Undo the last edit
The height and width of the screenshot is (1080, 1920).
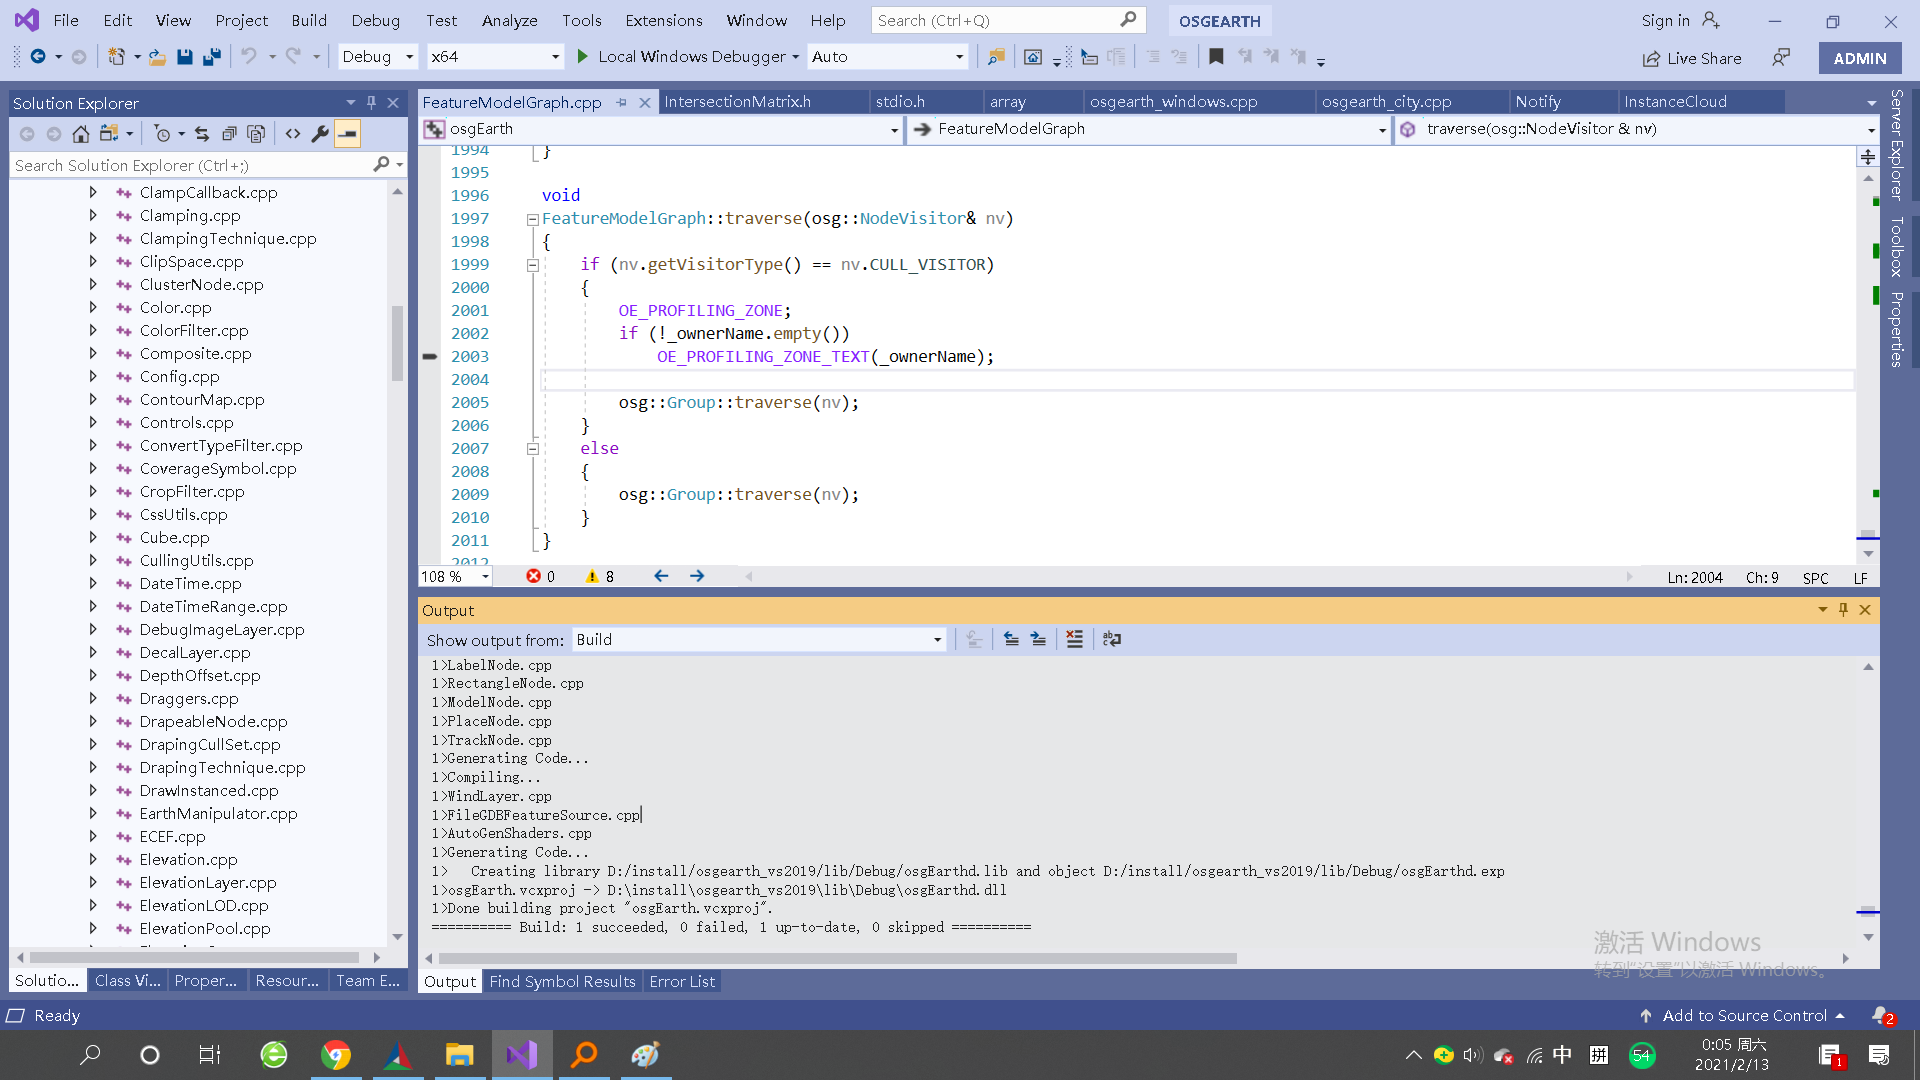(x=249, y=57)
